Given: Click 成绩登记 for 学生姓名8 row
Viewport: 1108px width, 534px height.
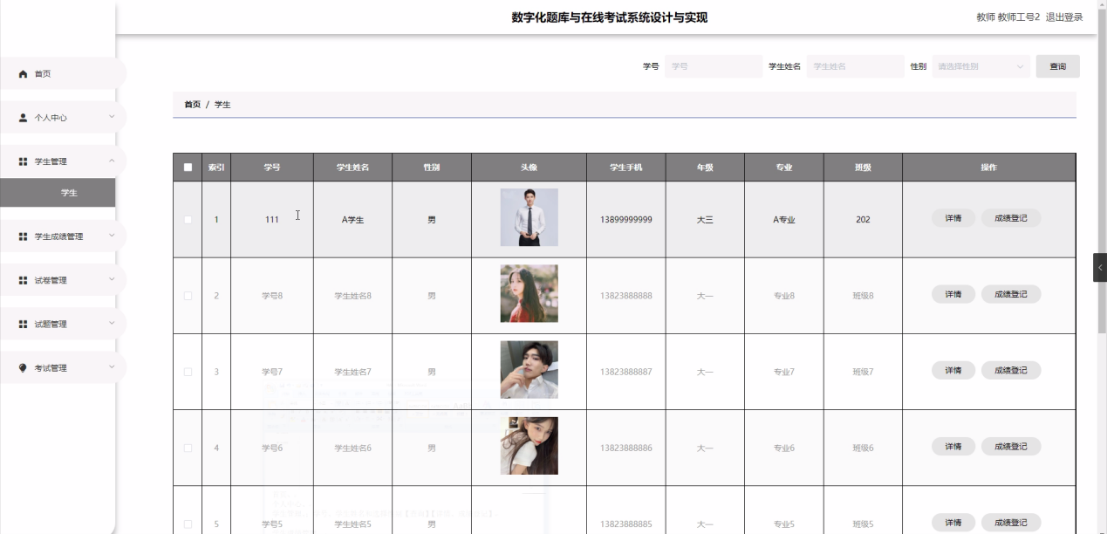Looking at the screenshot, I should click(x=1010, y=294).
